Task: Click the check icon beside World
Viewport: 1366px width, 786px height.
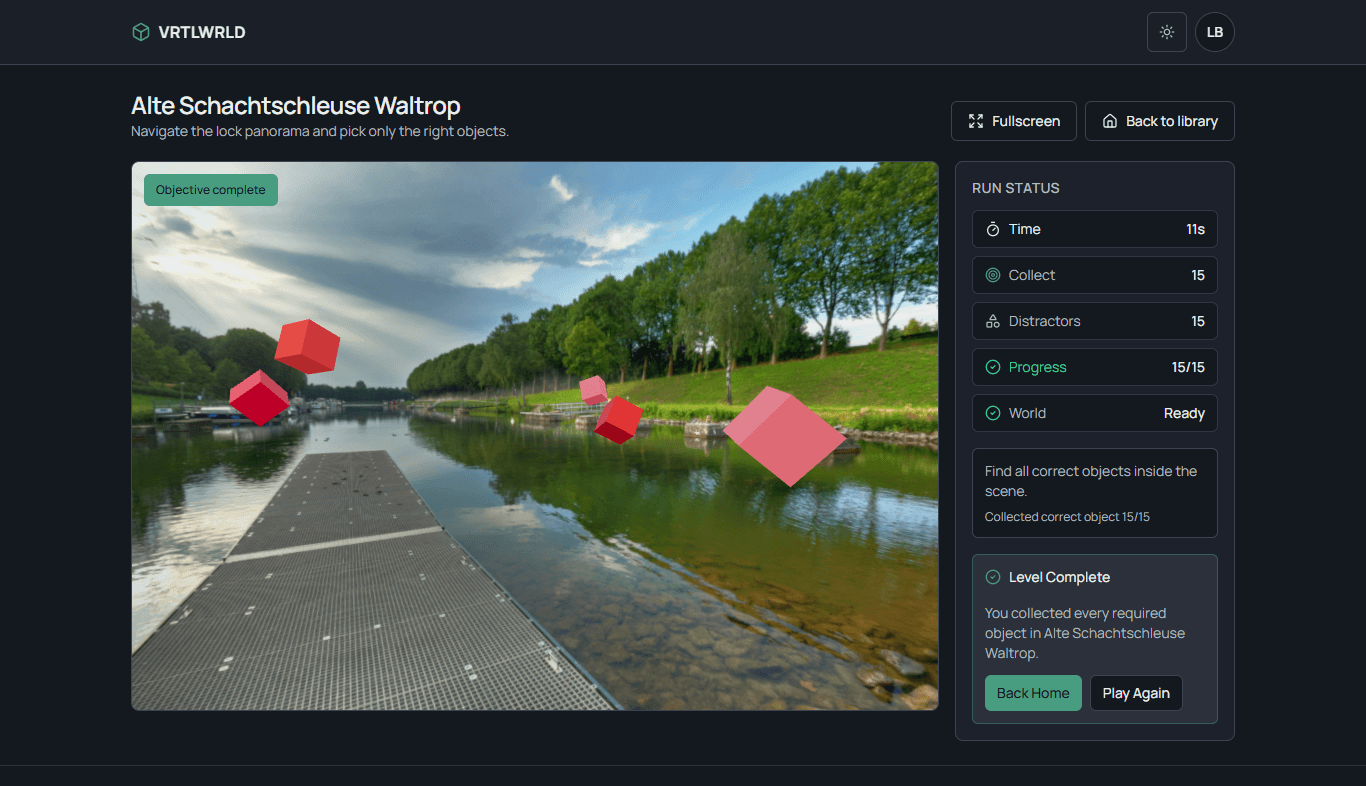Action: [993, 413]
